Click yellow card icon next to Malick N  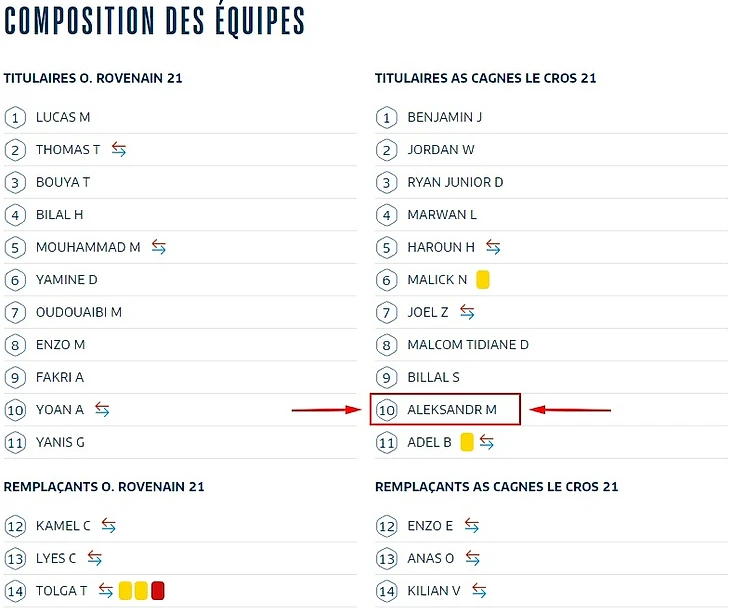483,280
